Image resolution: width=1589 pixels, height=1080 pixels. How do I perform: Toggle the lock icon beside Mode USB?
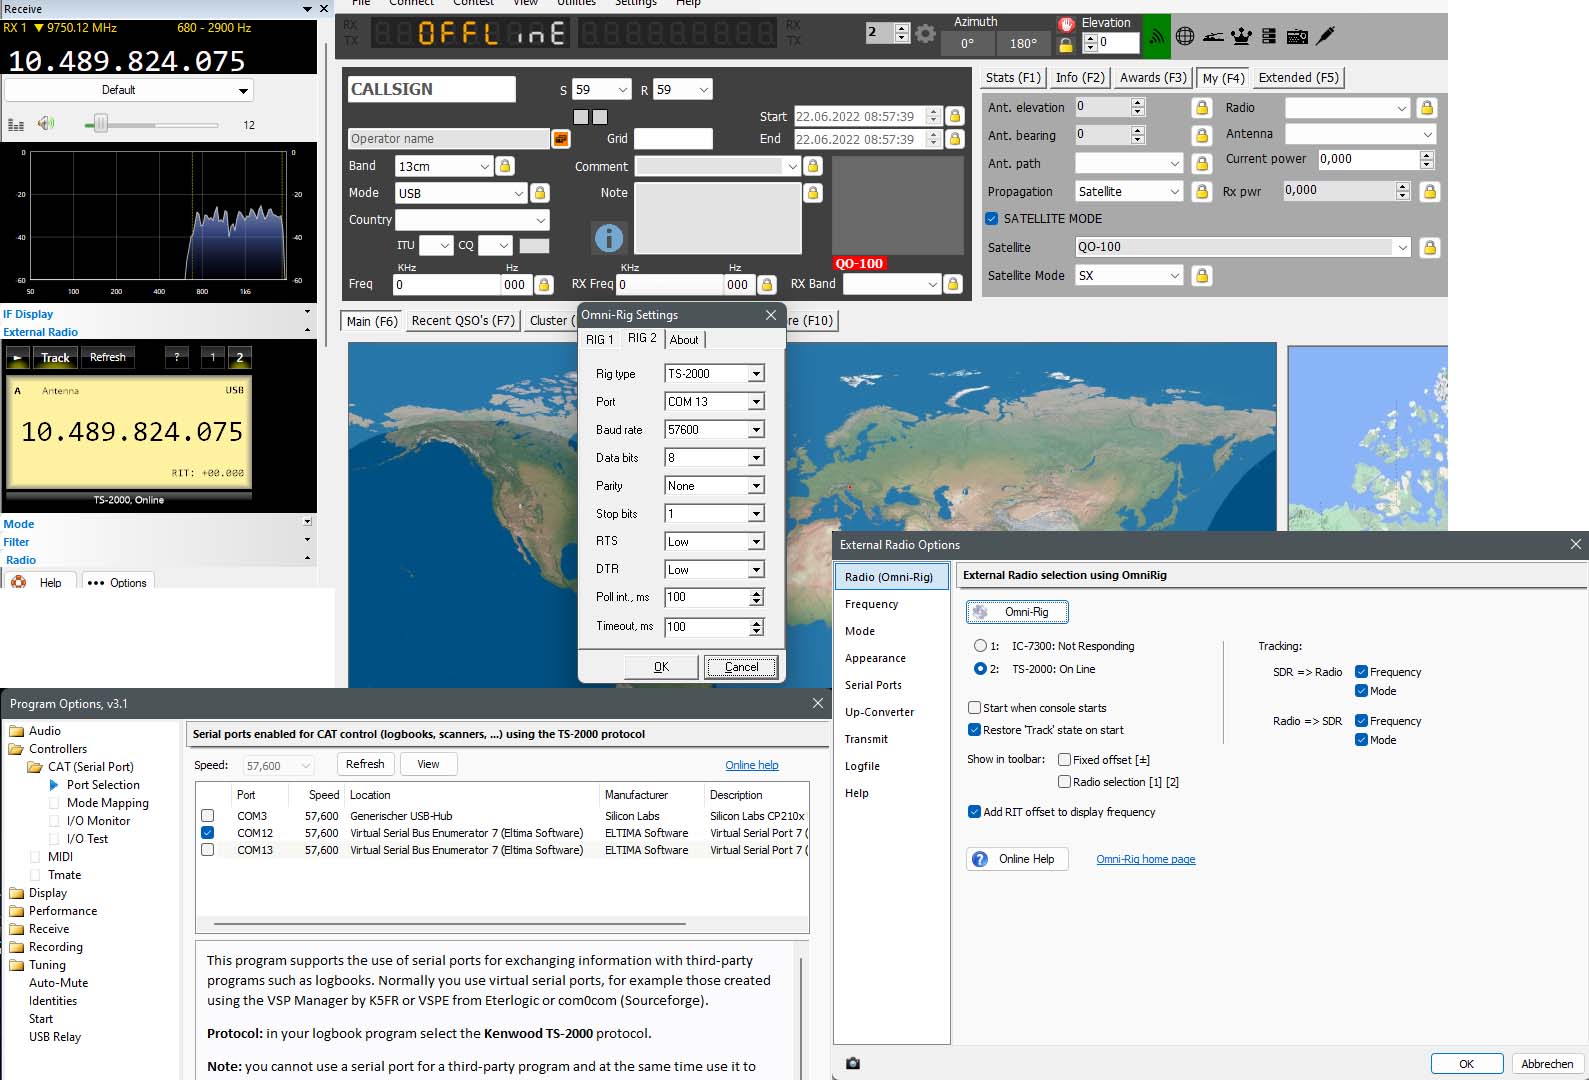[x=540, y=193]
